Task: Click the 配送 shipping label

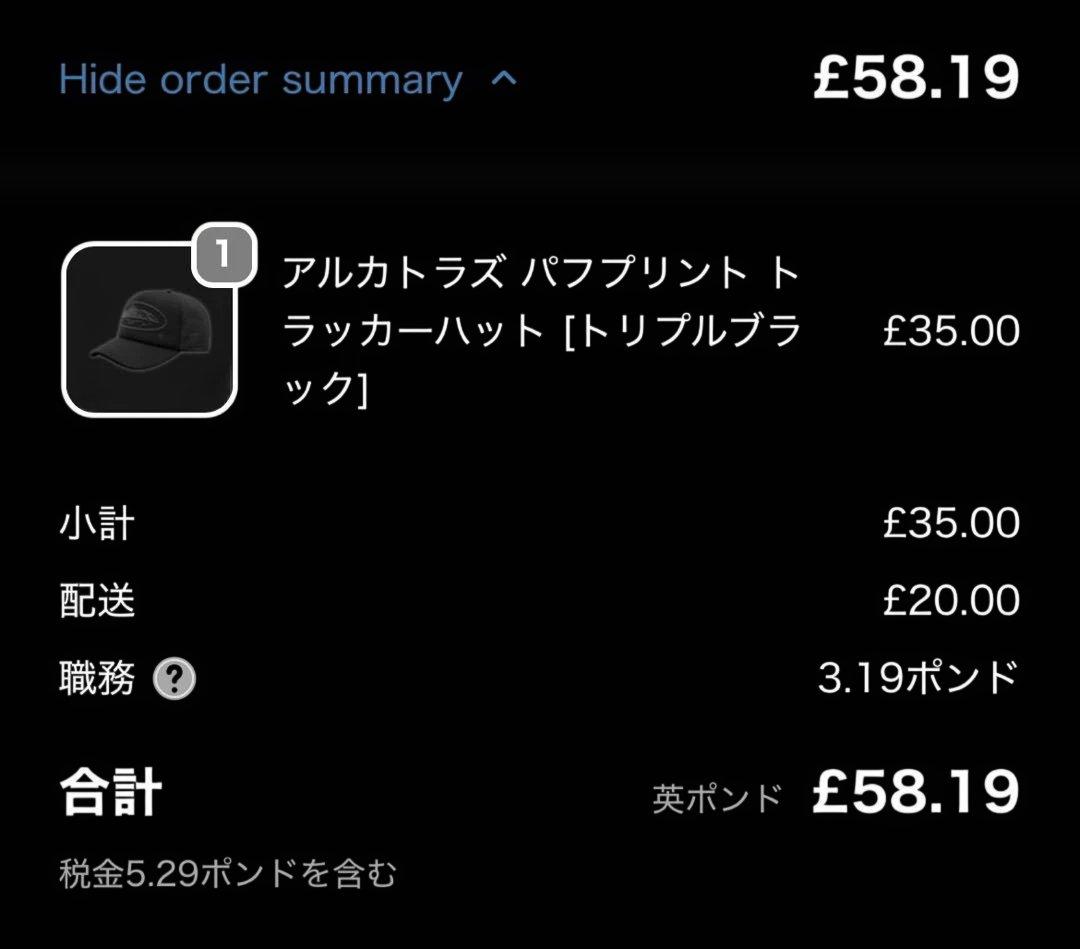Action: [96, 601]
